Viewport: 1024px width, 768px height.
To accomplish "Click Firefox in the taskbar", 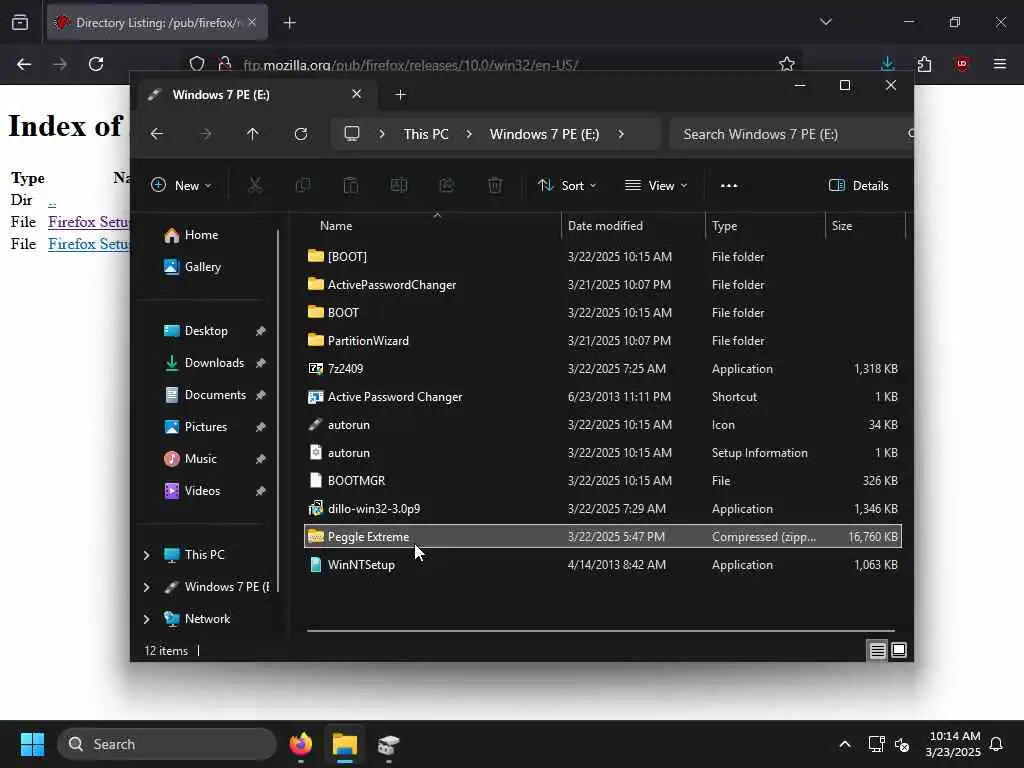I will [301, 744].
